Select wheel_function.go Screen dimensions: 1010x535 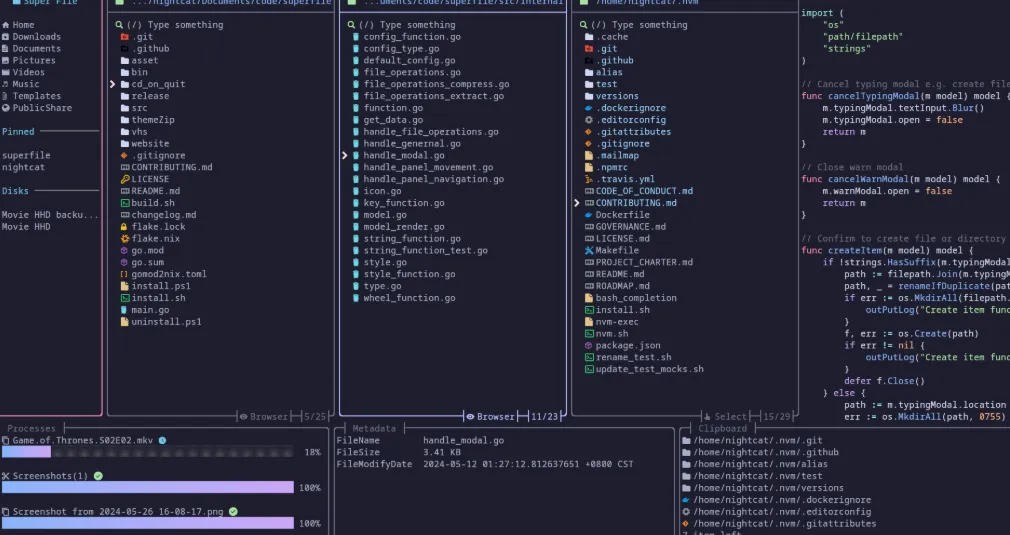[x=409, y=298]
